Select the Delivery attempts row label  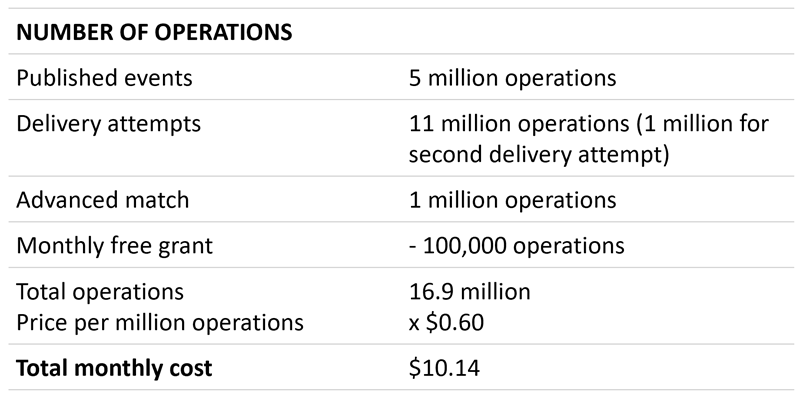[108, 123]
